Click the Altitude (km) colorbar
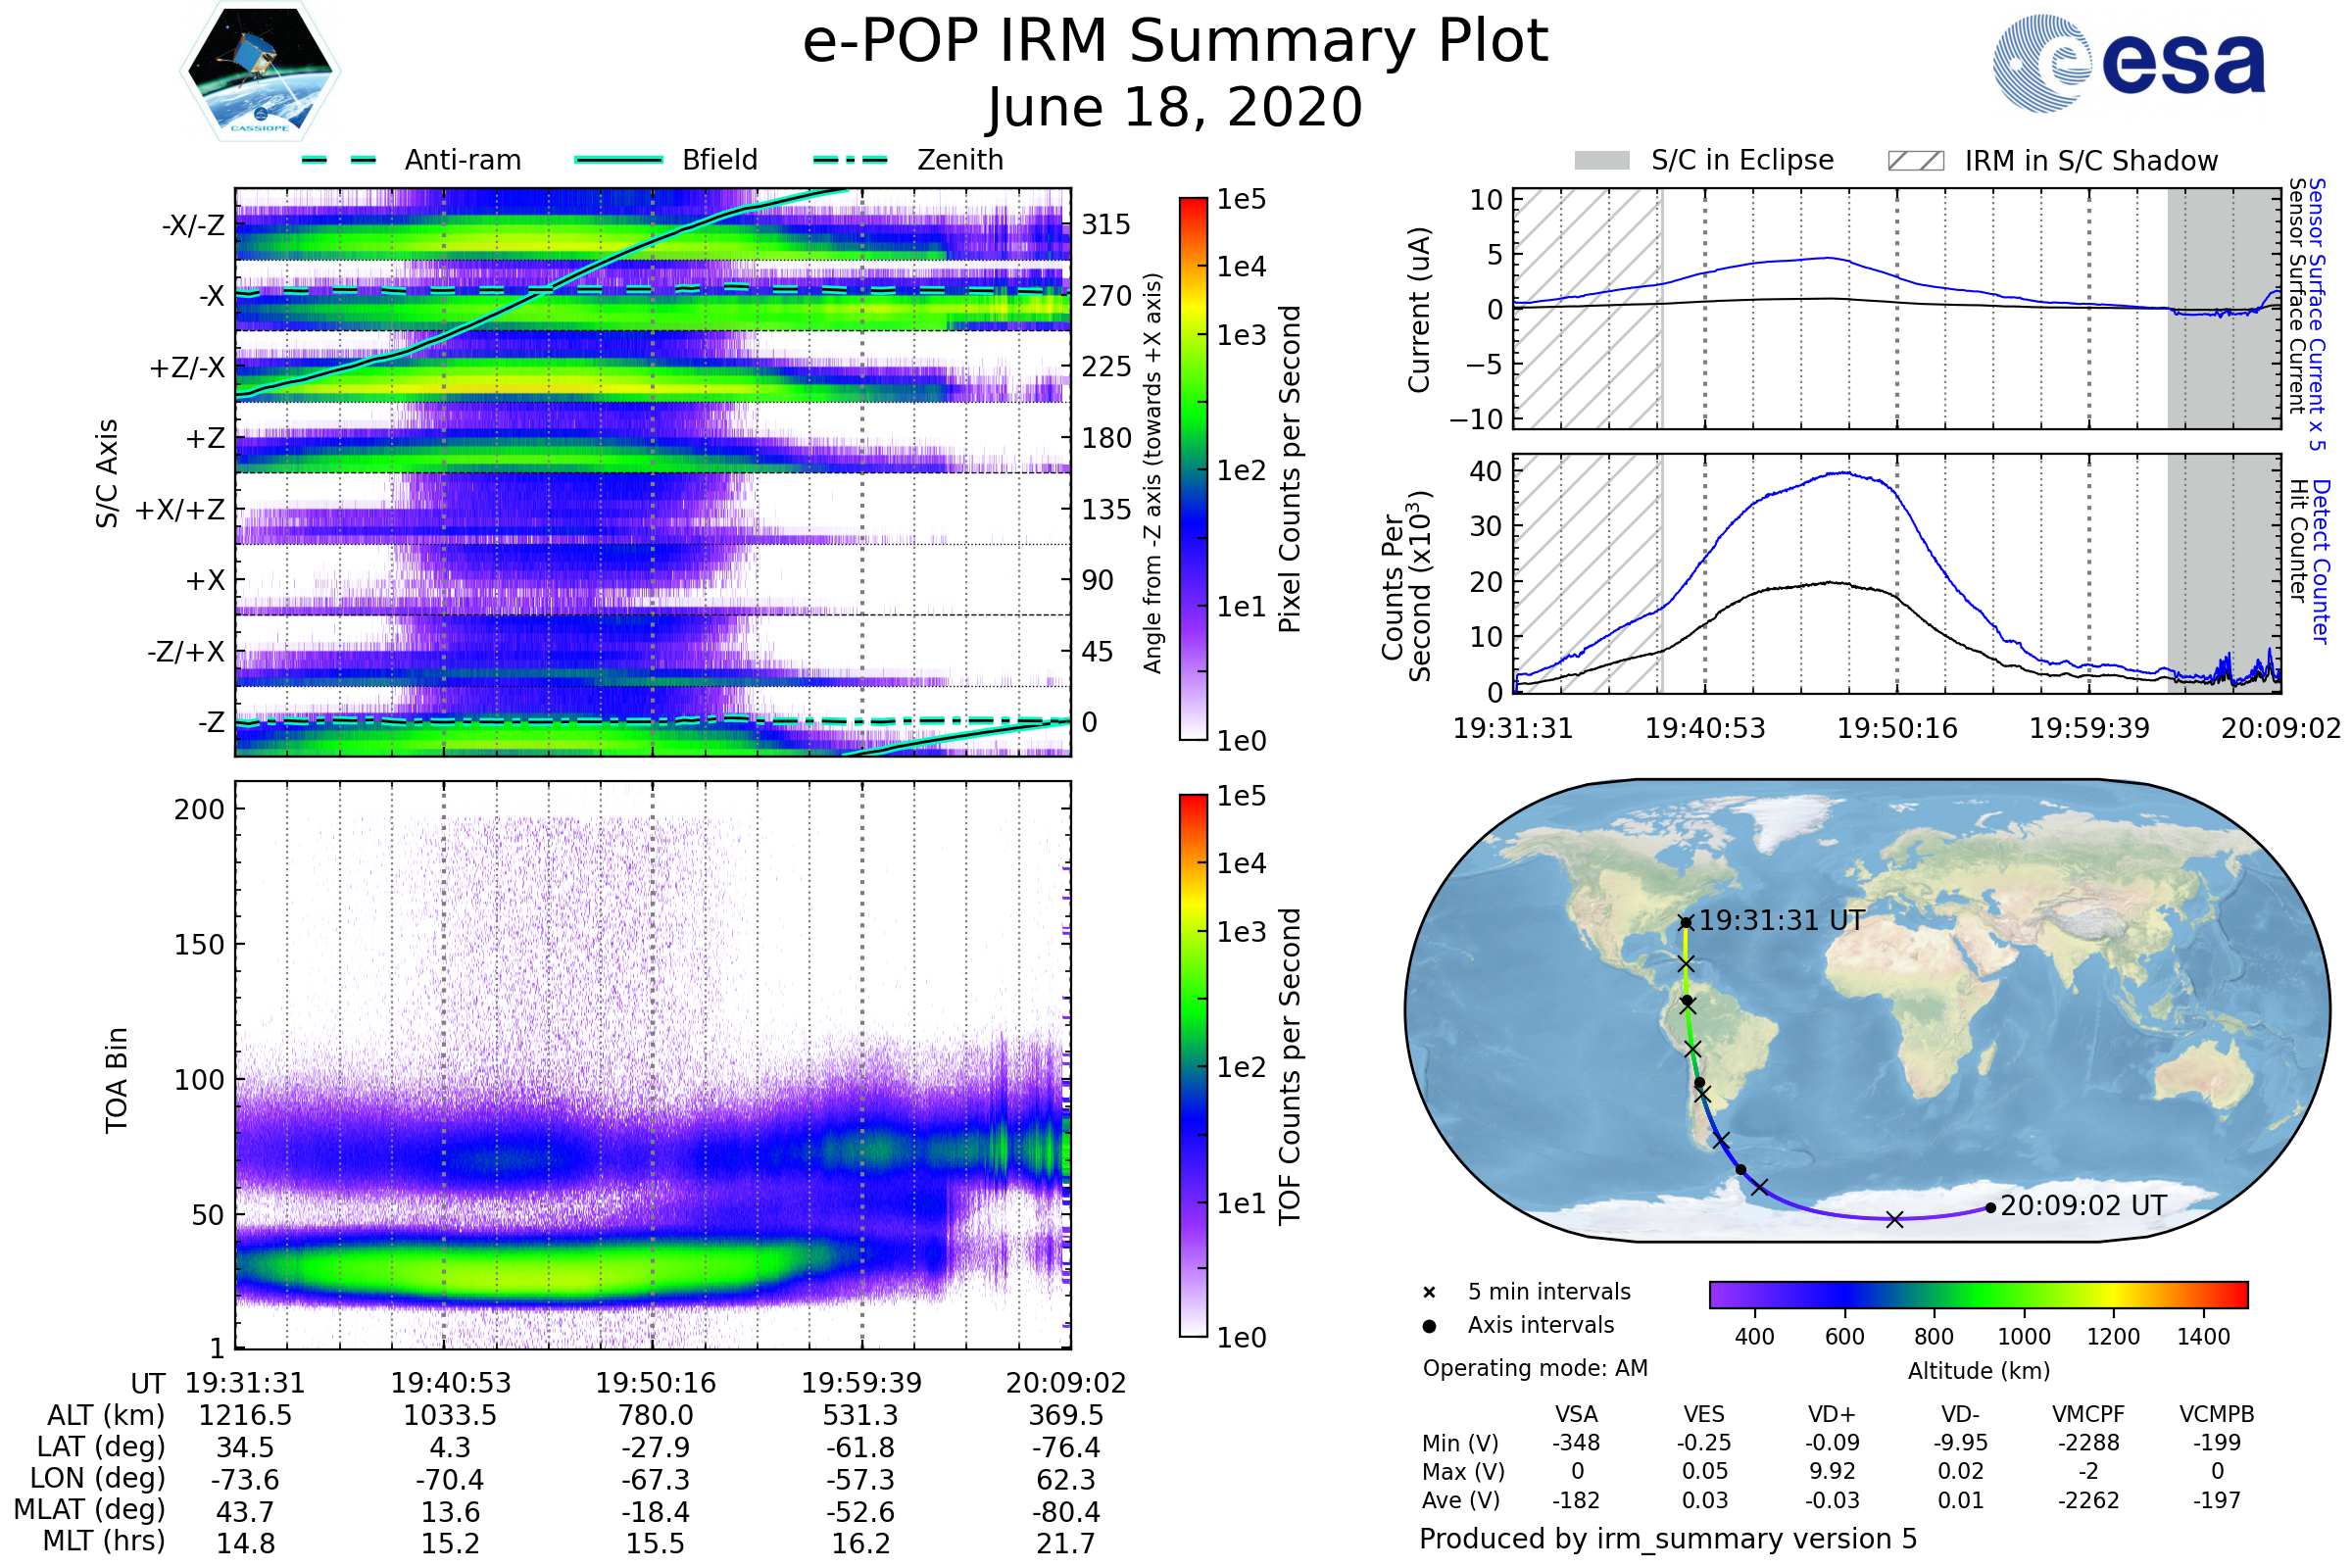 coord(1978,1294)
